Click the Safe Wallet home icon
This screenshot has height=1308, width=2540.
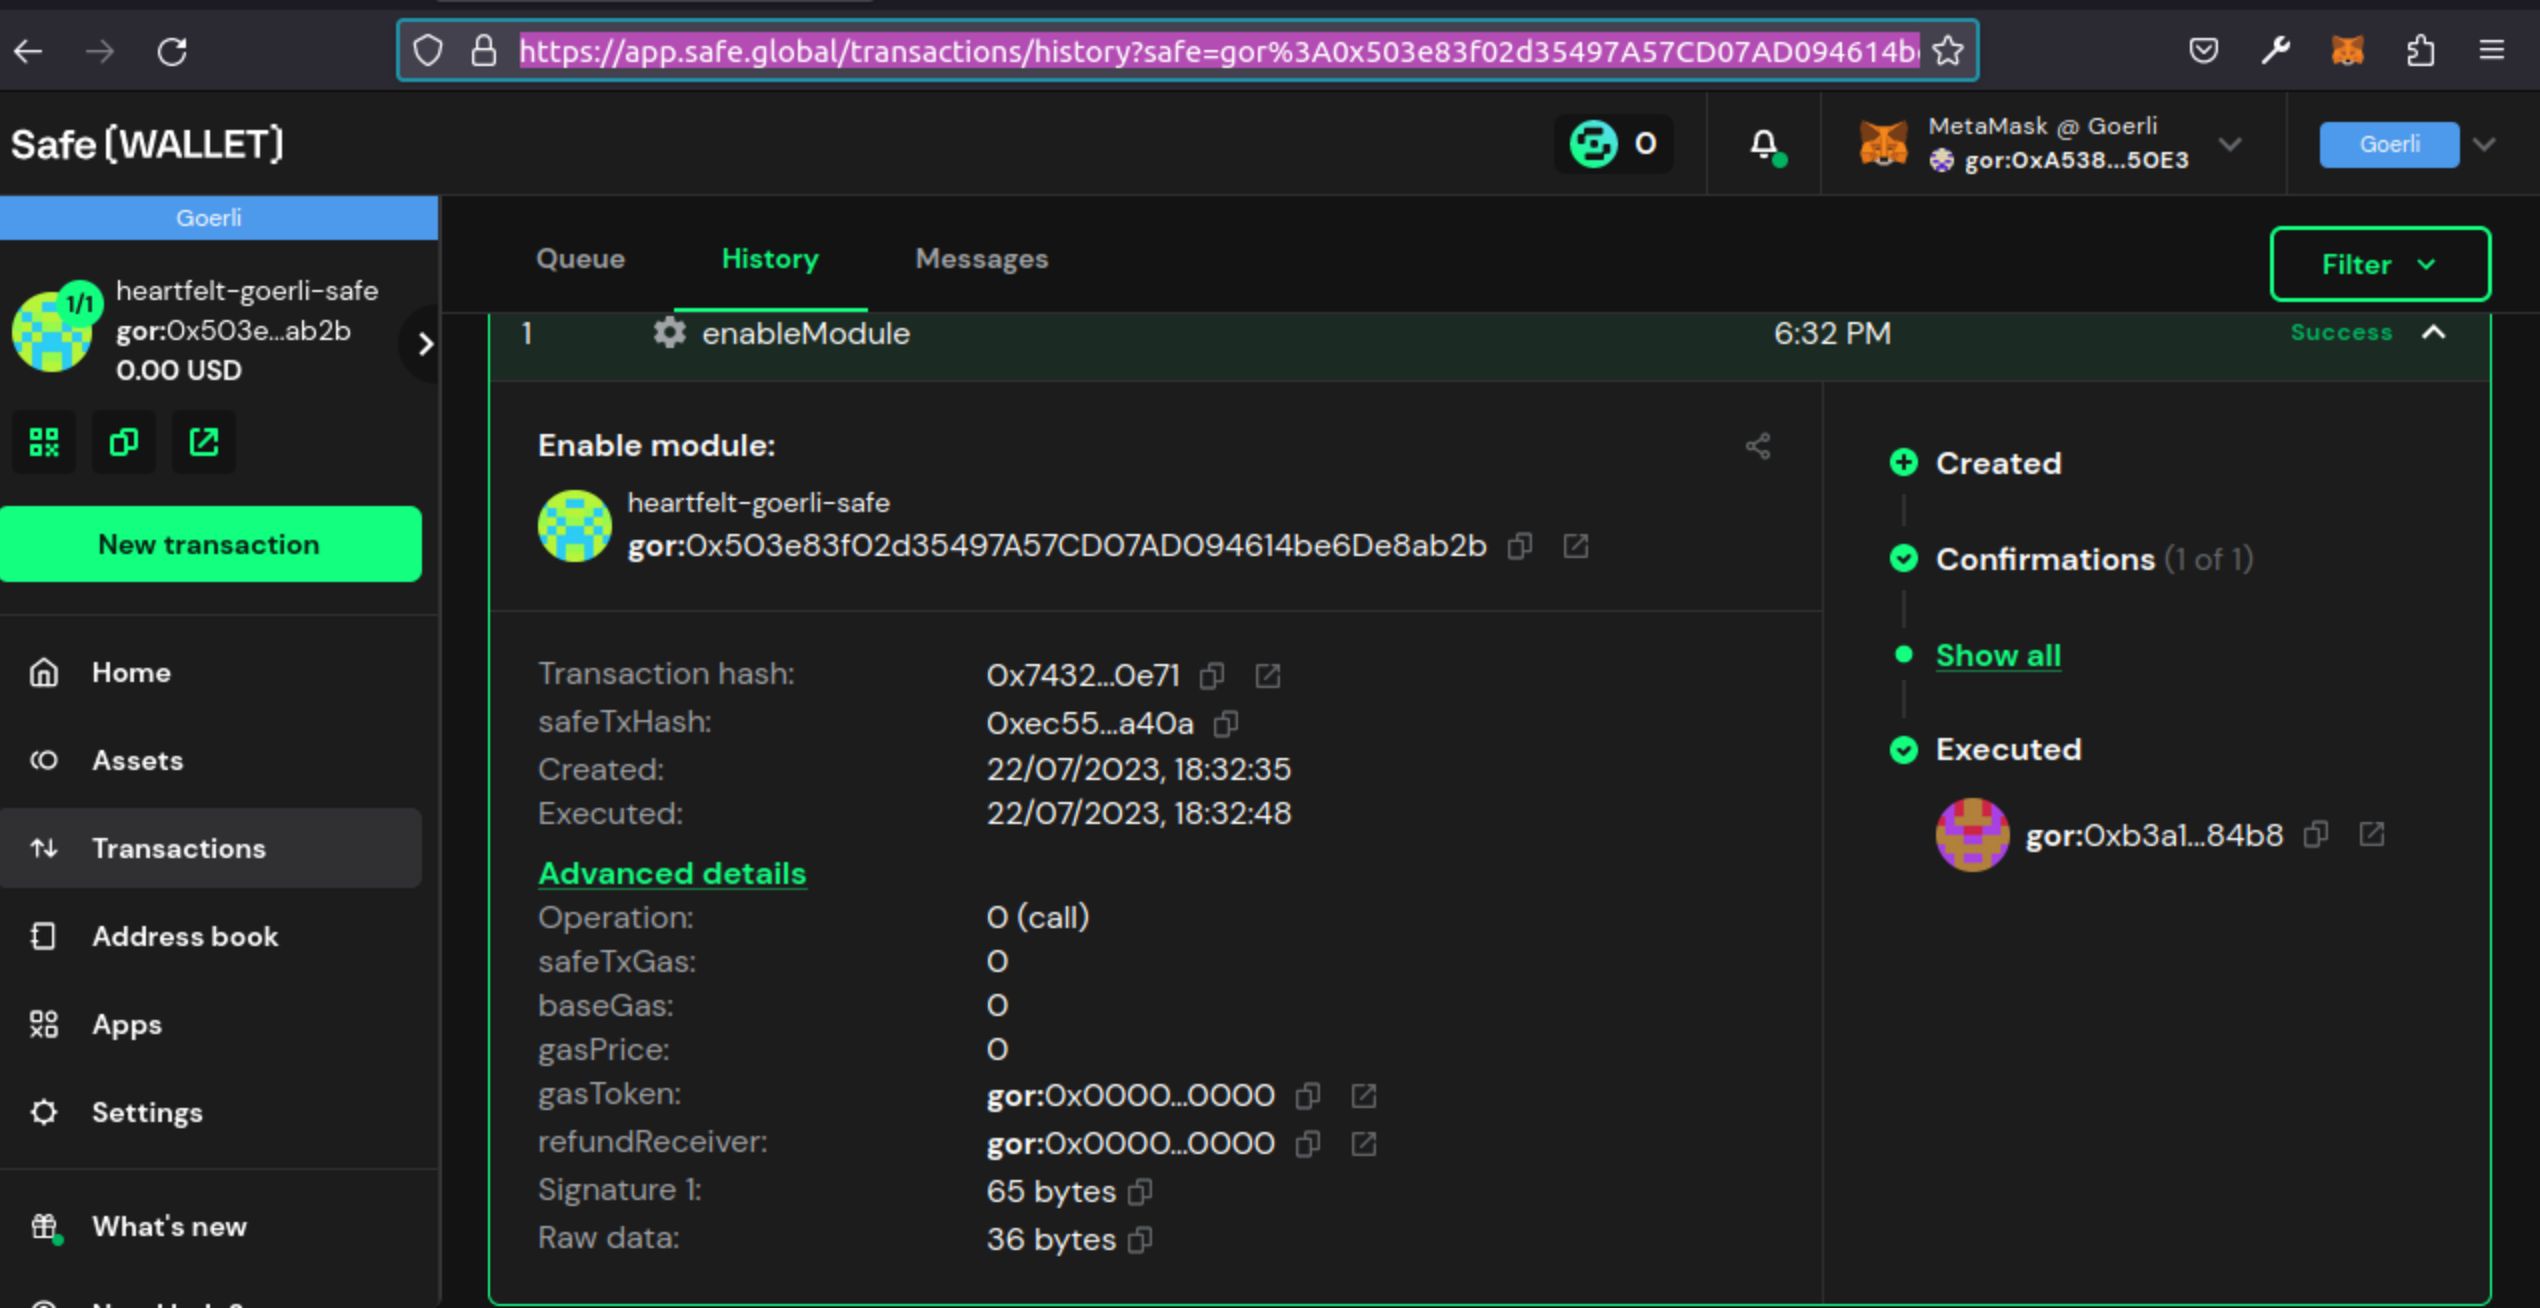point(43,671)
